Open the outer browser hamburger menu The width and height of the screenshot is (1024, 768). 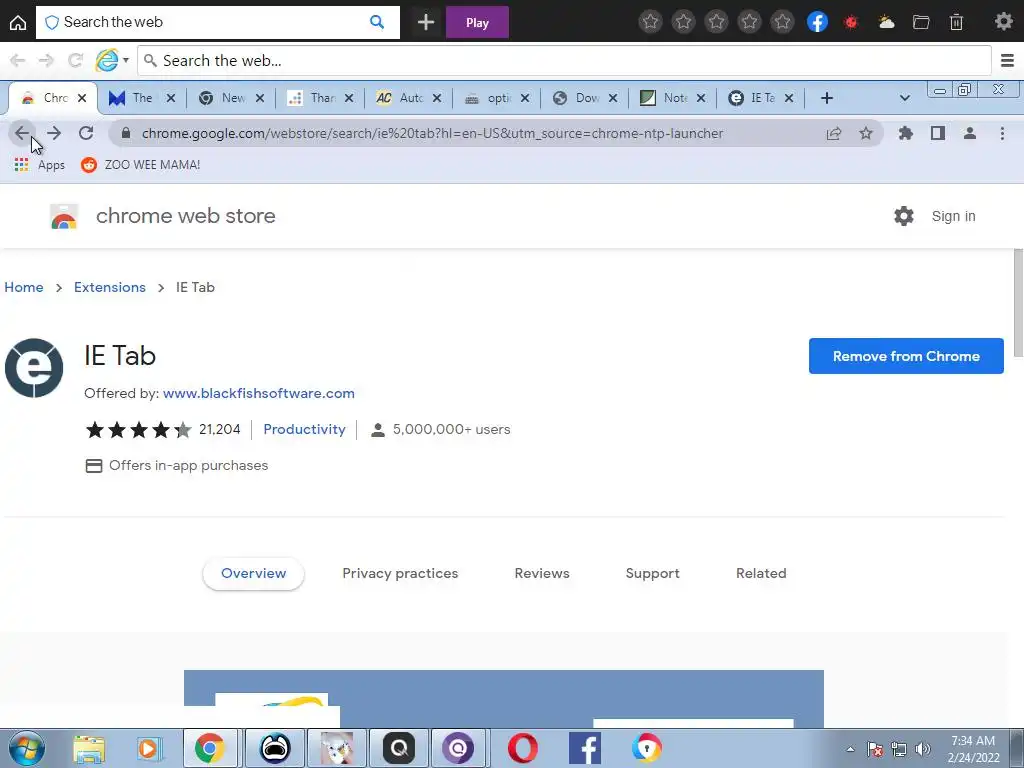1007,61
